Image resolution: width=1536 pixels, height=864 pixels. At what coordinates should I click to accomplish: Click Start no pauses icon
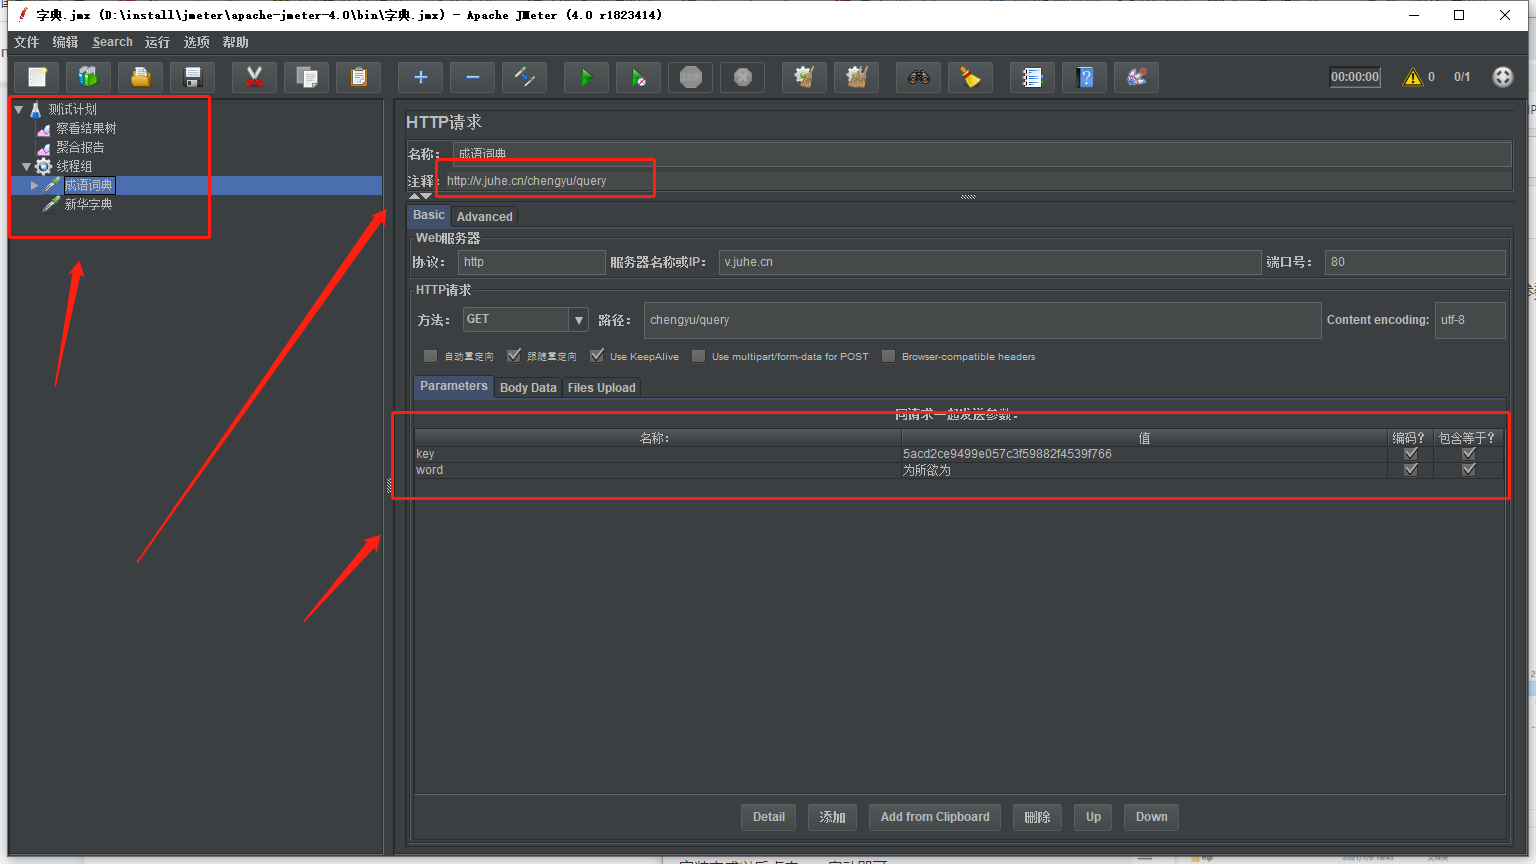[x=639, y=77]
